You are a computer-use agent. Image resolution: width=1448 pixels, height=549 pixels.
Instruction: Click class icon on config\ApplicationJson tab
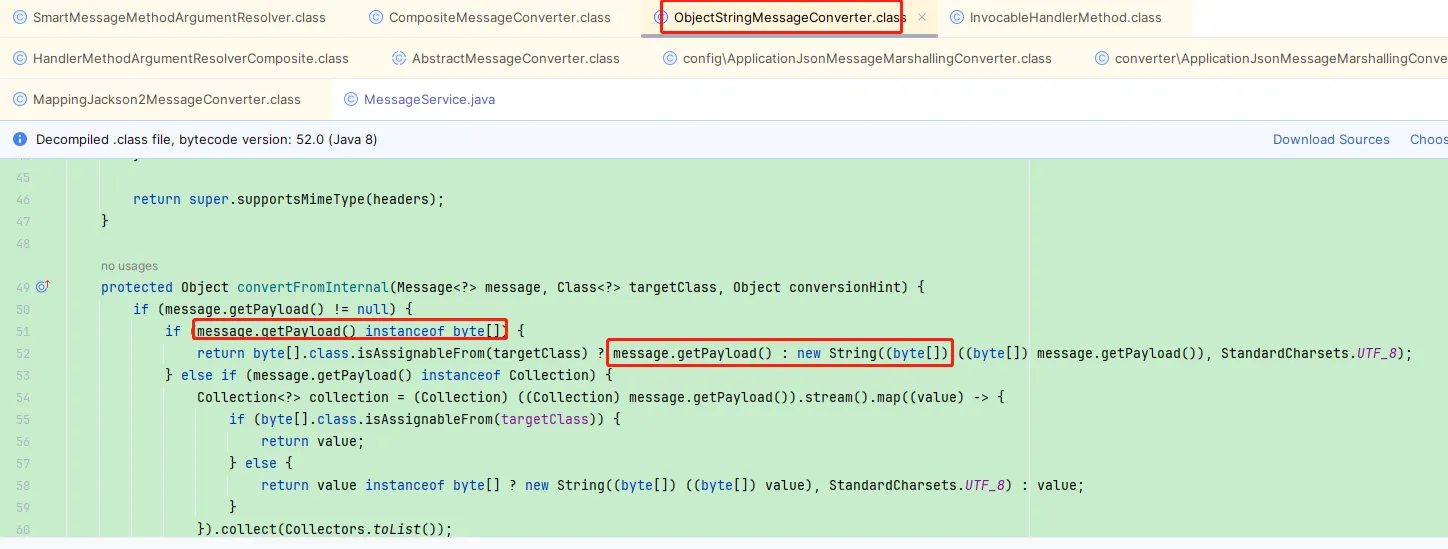[670, 58]
